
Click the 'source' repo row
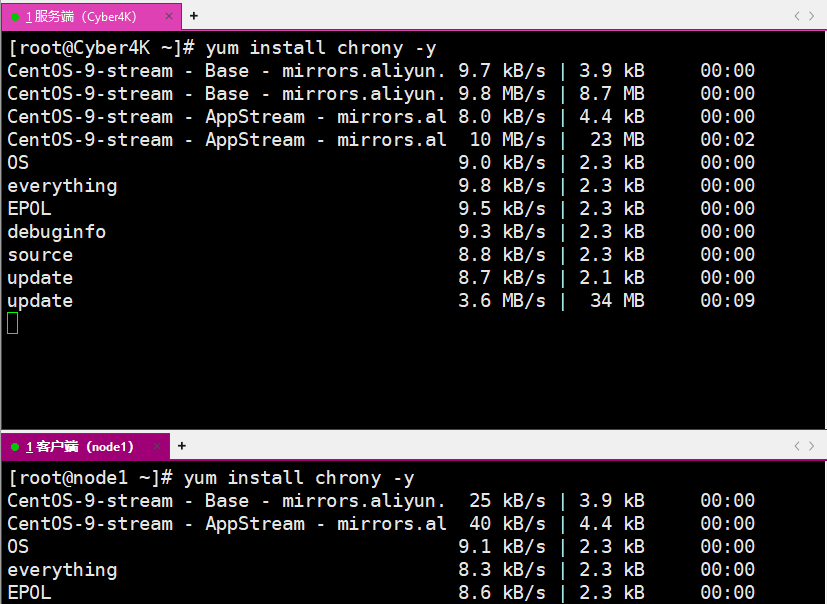click(x=381, y=255)
